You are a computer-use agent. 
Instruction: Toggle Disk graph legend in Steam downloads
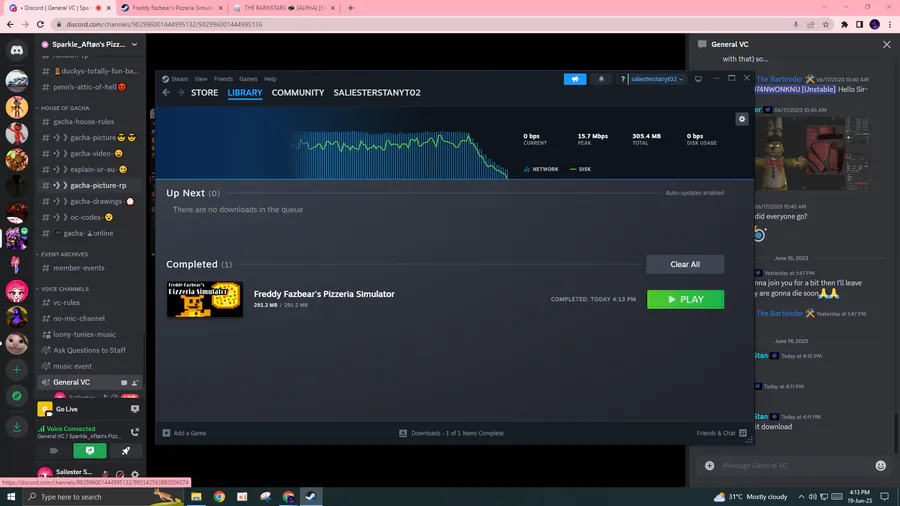[580, 169]
